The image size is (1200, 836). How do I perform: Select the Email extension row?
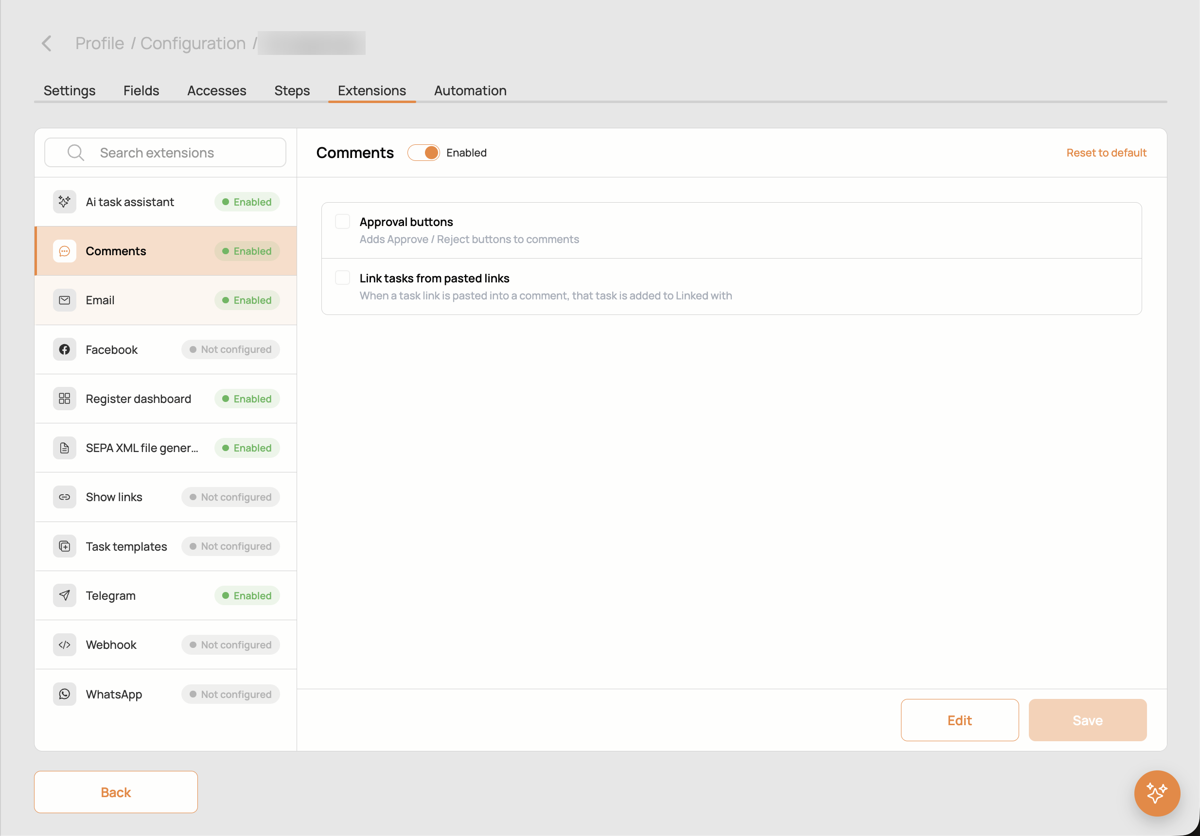pyautogui.click(x=166, y=300)
